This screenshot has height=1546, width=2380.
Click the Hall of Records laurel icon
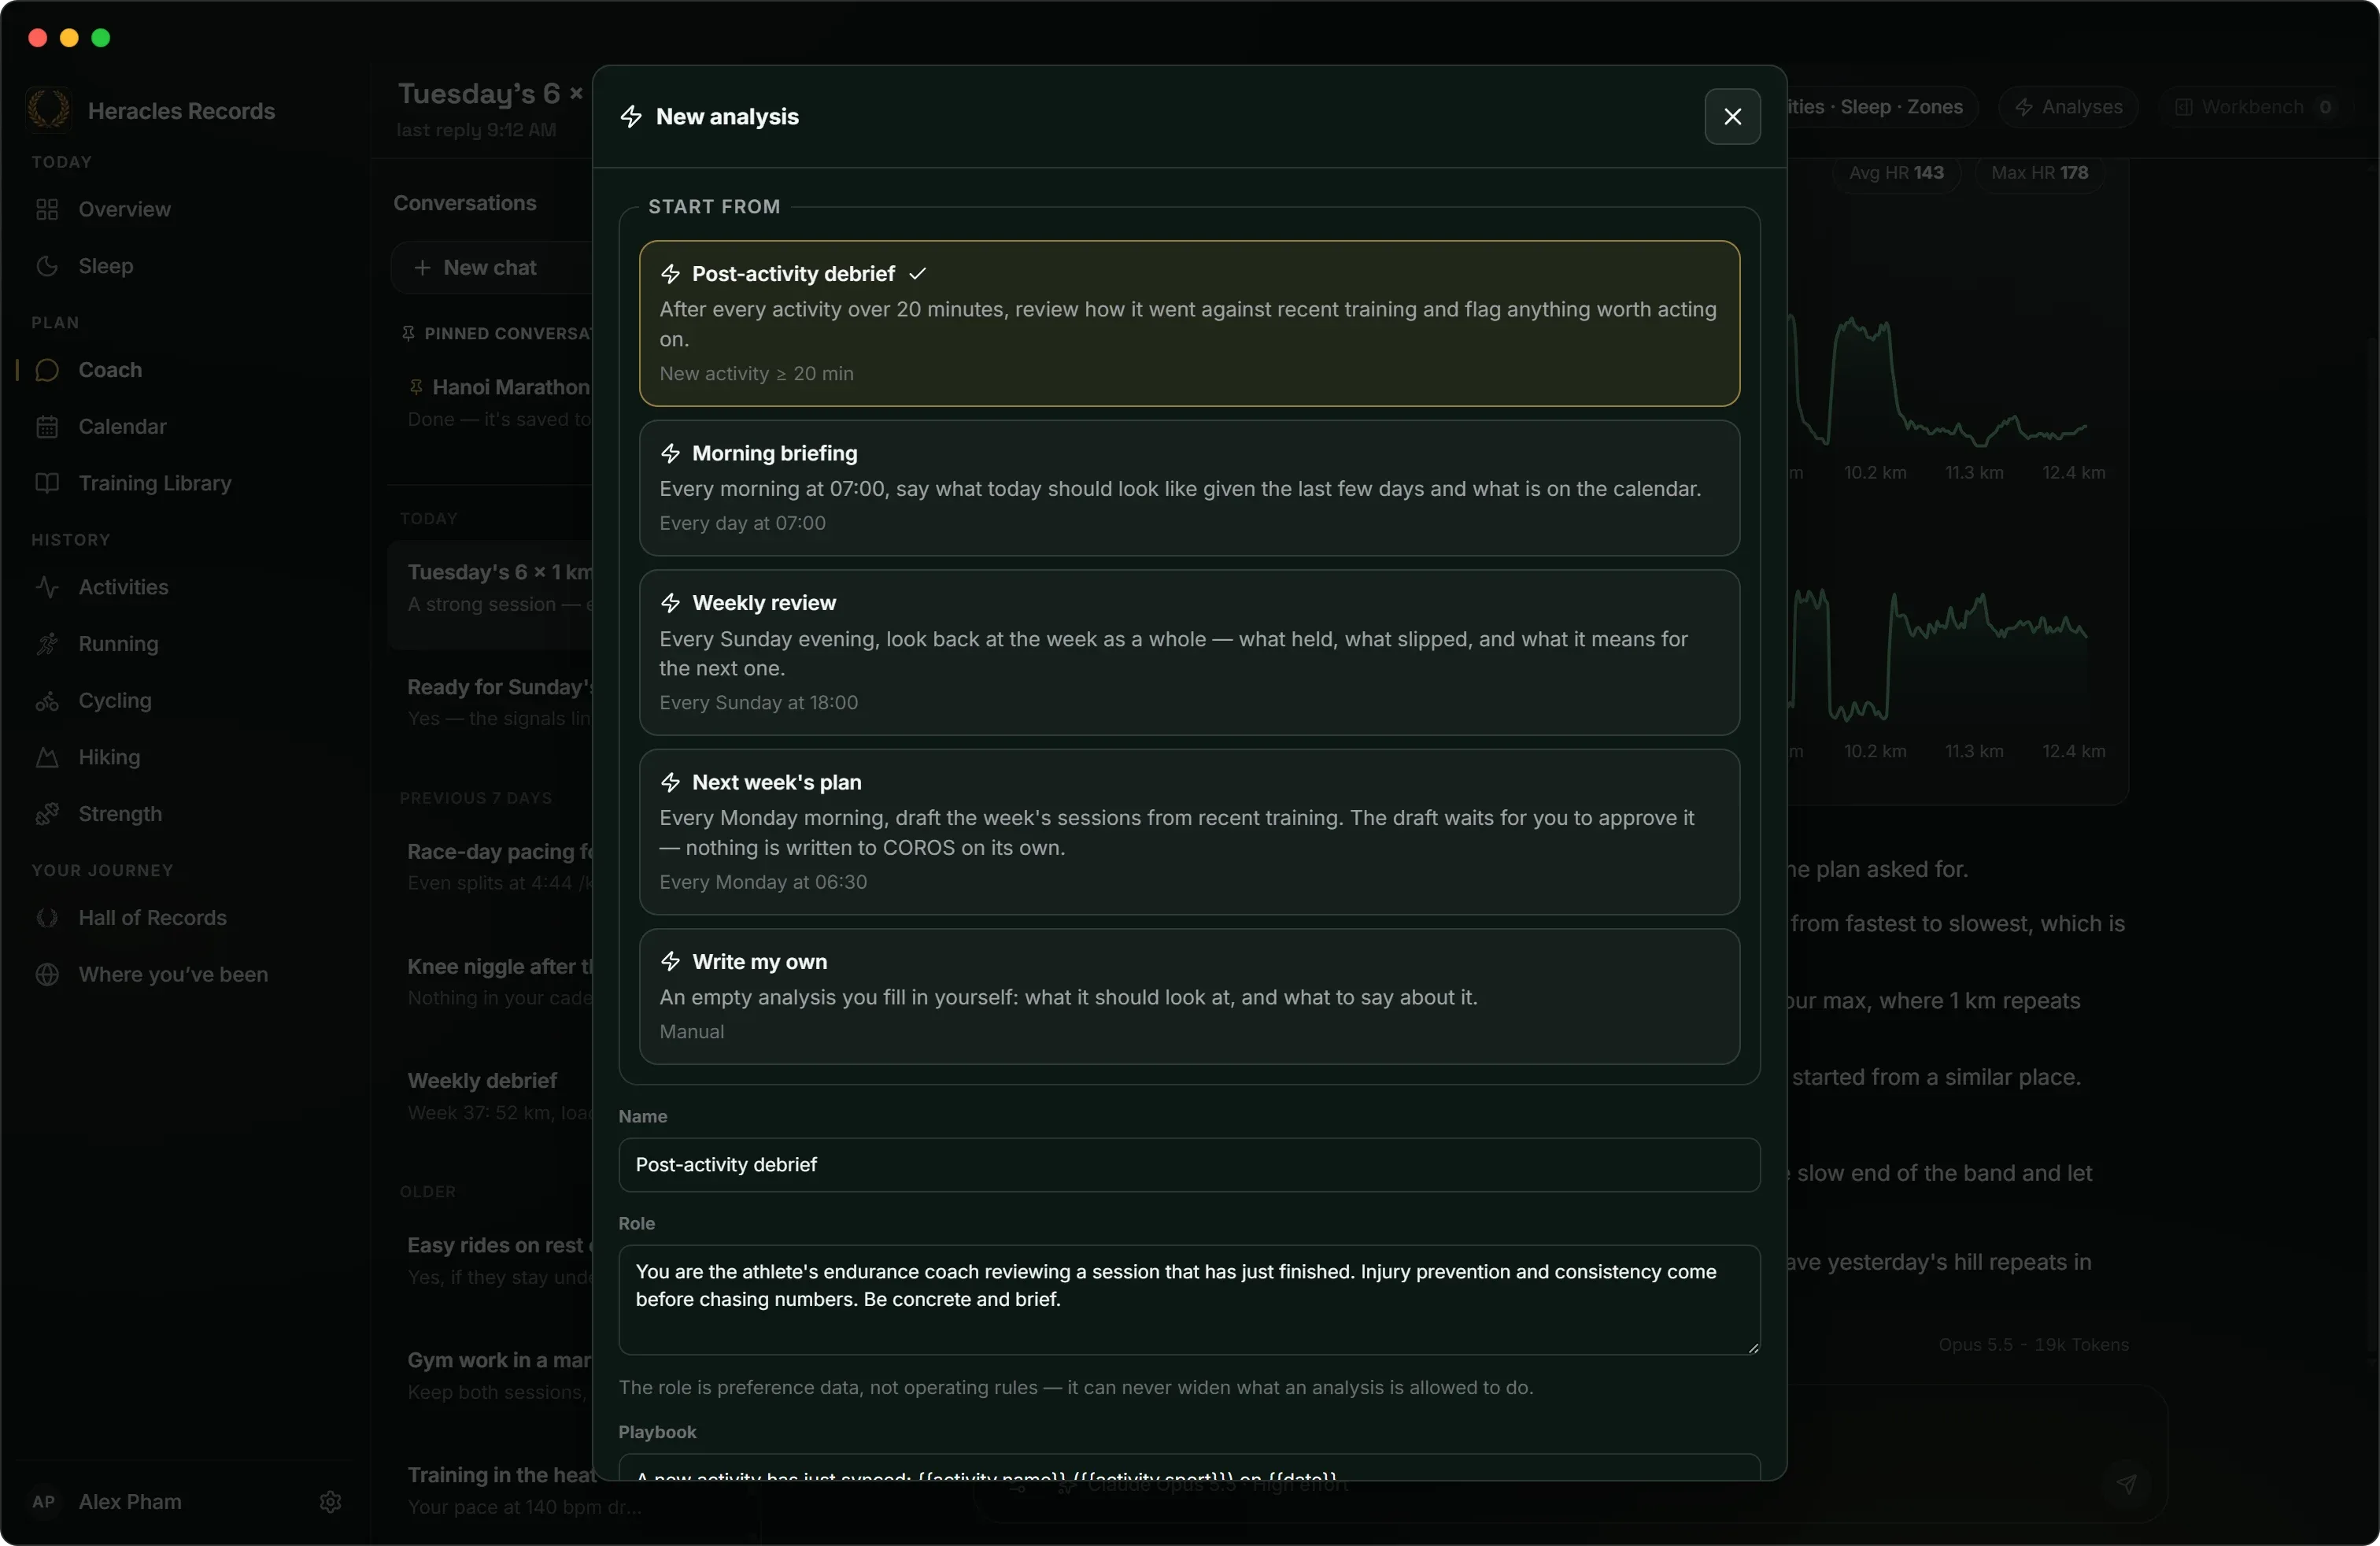(47, 918)
